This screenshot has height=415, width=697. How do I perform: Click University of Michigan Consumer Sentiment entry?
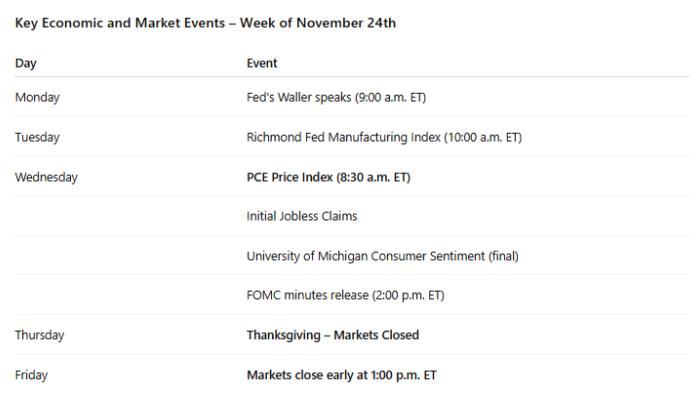[x=382, y=256]
